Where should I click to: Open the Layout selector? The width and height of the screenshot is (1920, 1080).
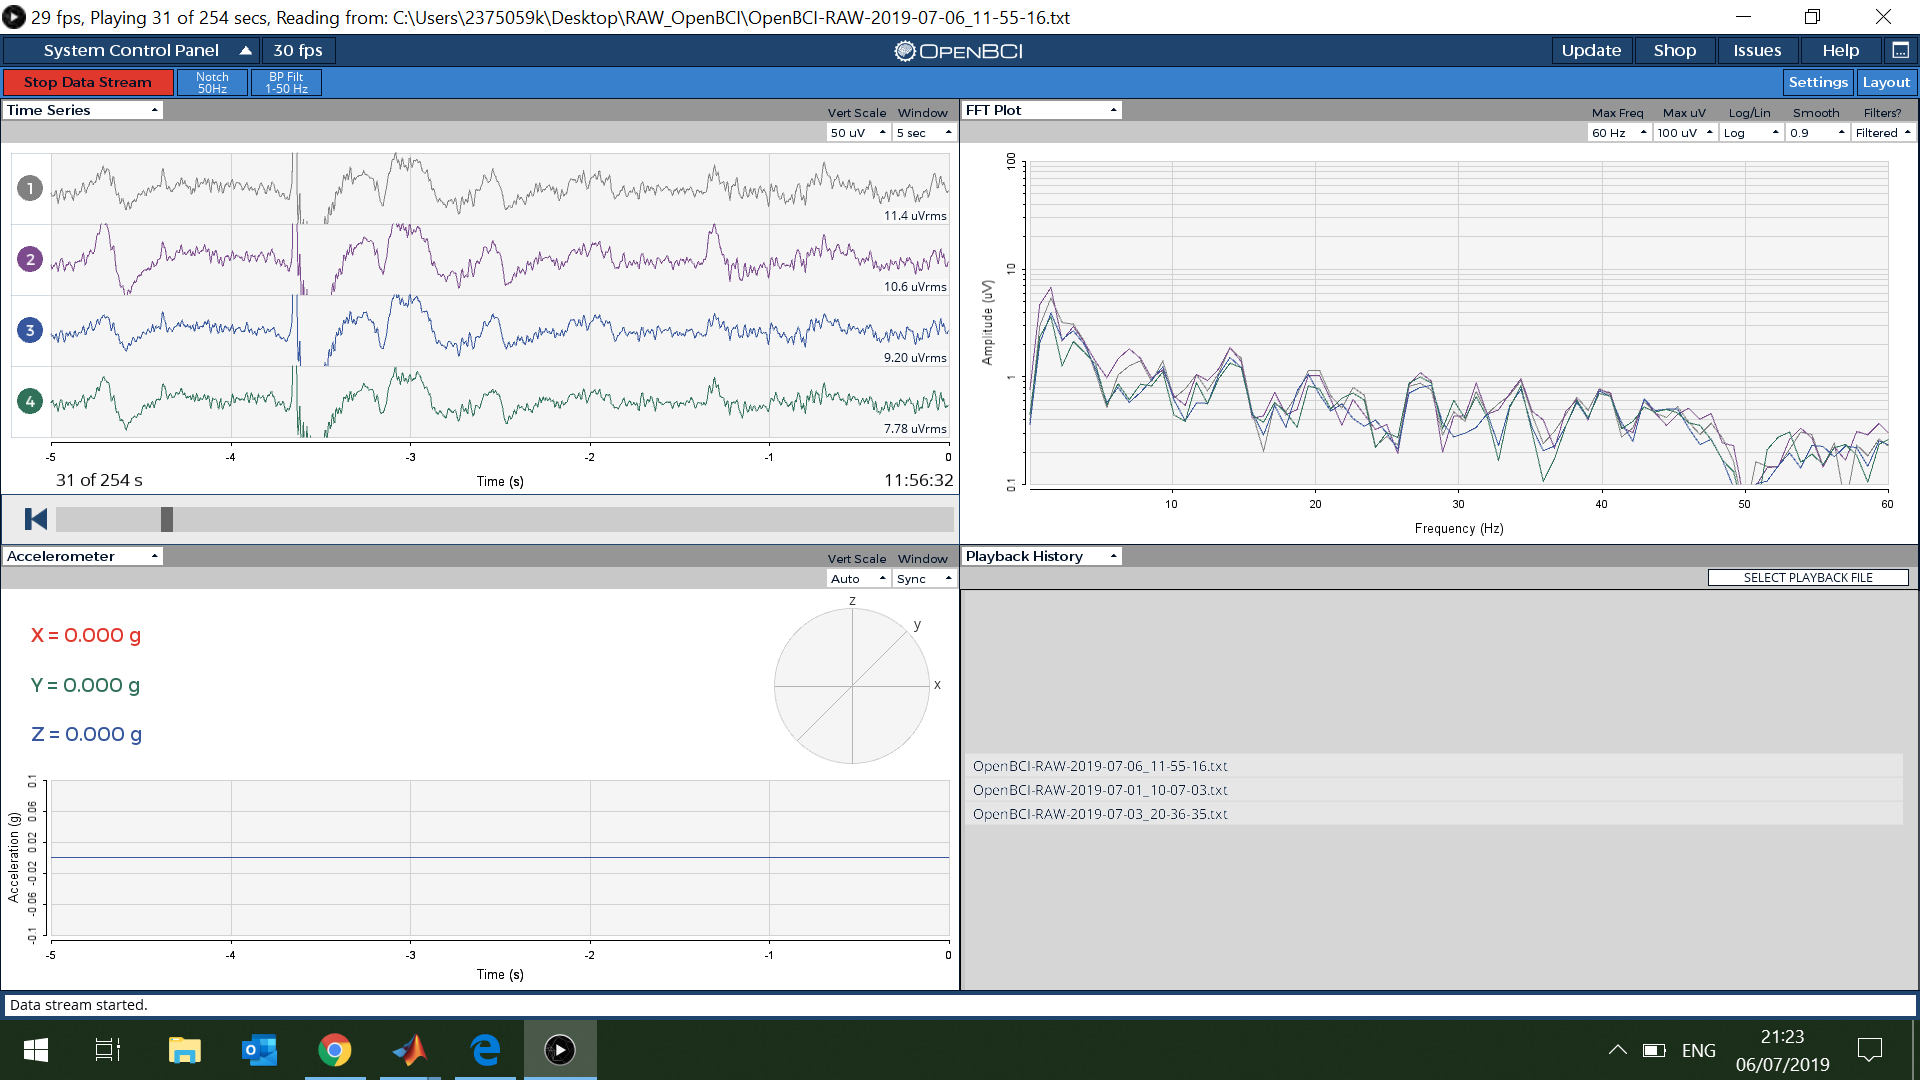click(x=1886, y=82)
